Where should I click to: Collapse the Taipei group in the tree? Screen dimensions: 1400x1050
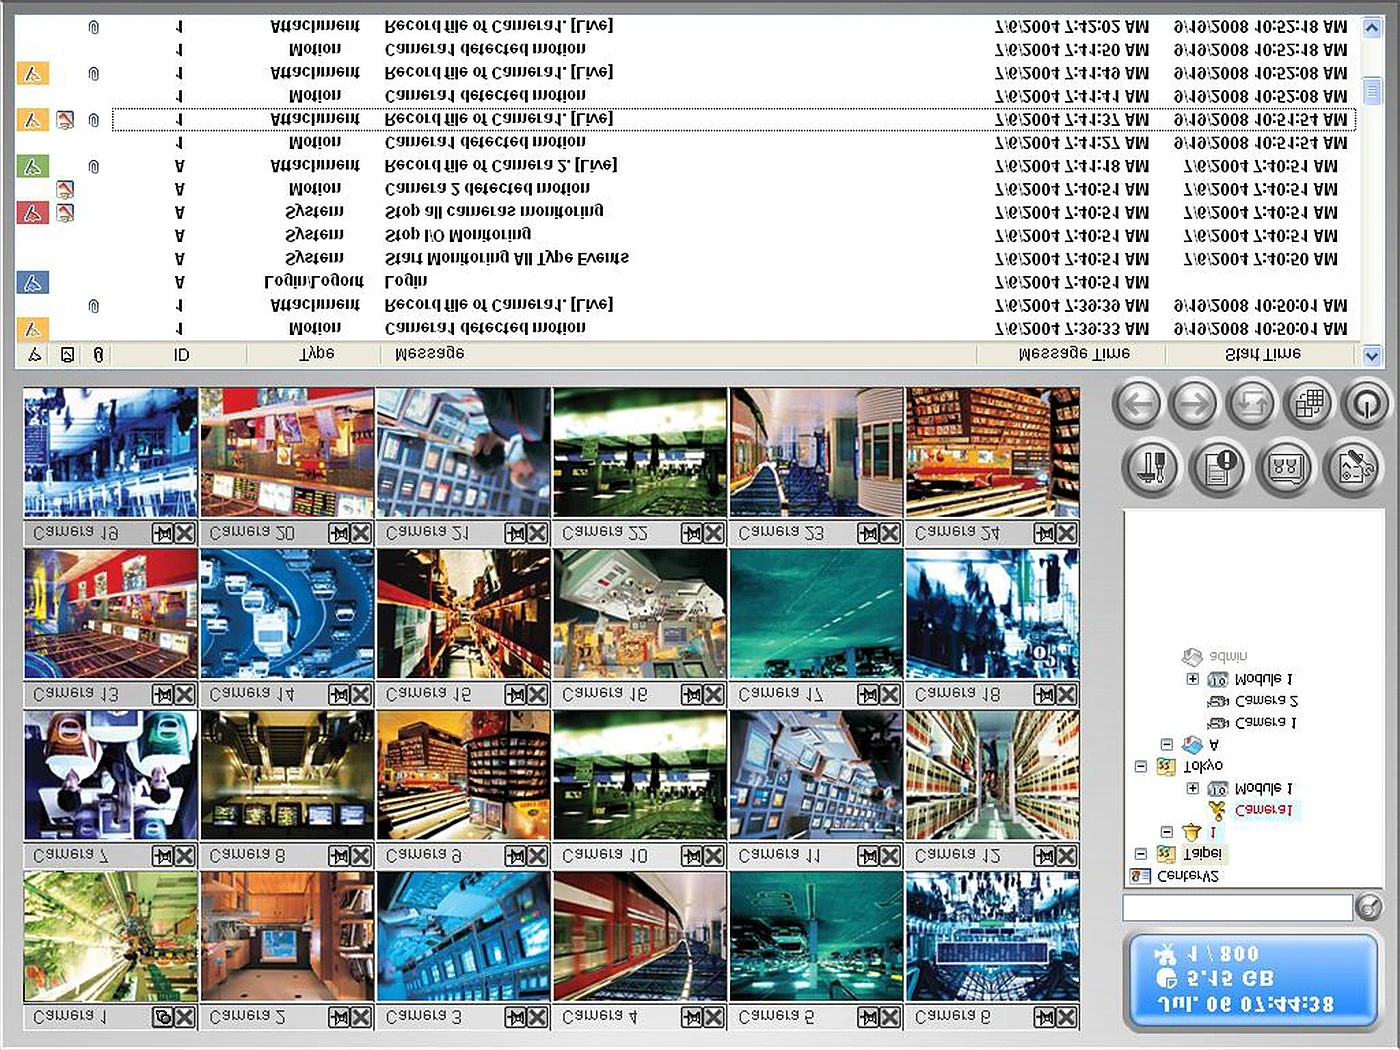click(1140, 854)
